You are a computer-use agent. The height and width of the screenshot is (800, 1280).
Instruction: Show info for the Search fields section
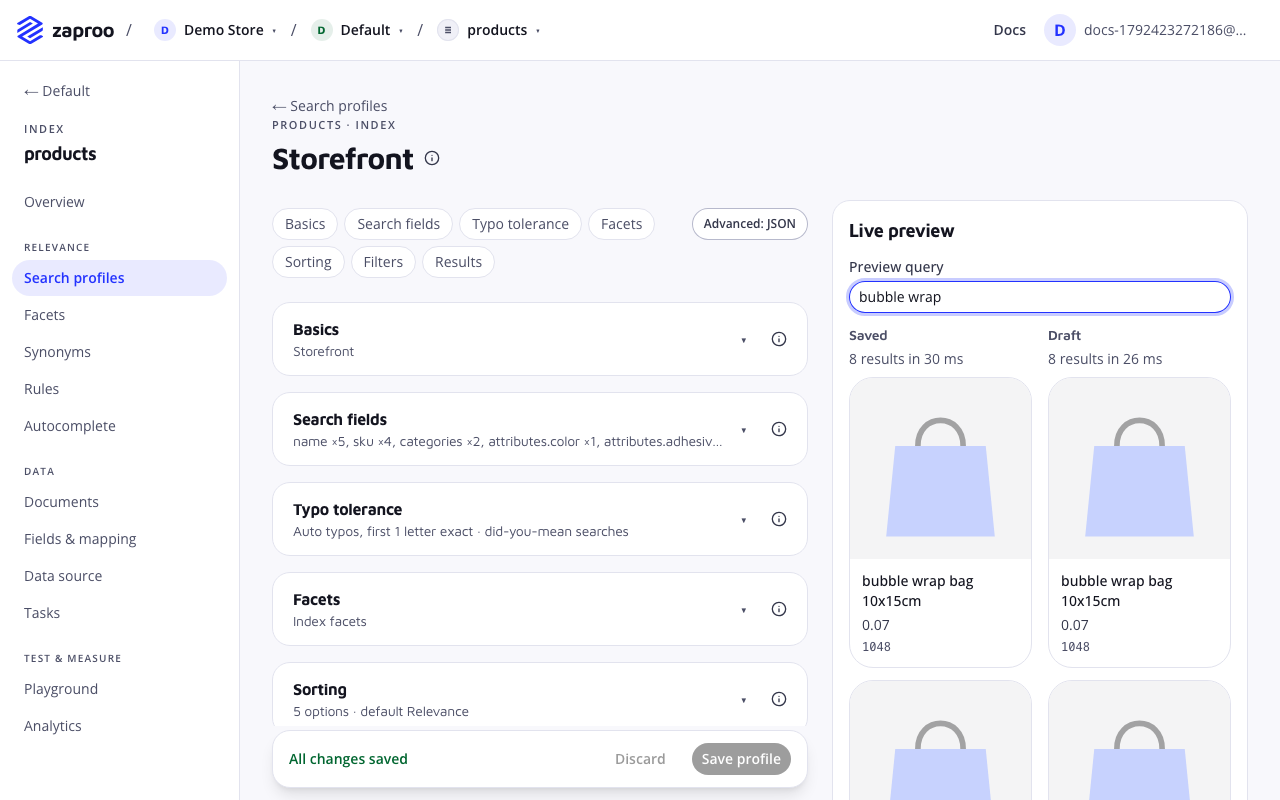click(779, 429)
